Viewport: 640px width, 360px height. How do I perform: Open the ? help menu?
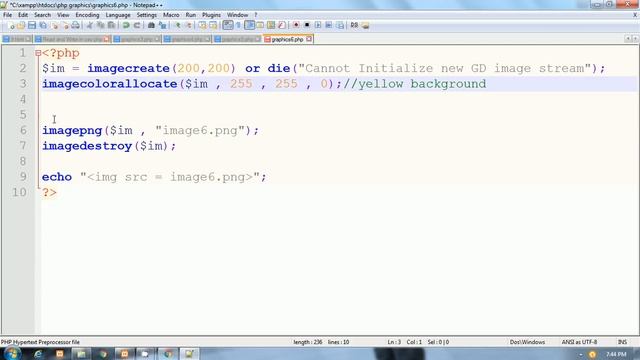pyautogui.click(x=256, y=15)
